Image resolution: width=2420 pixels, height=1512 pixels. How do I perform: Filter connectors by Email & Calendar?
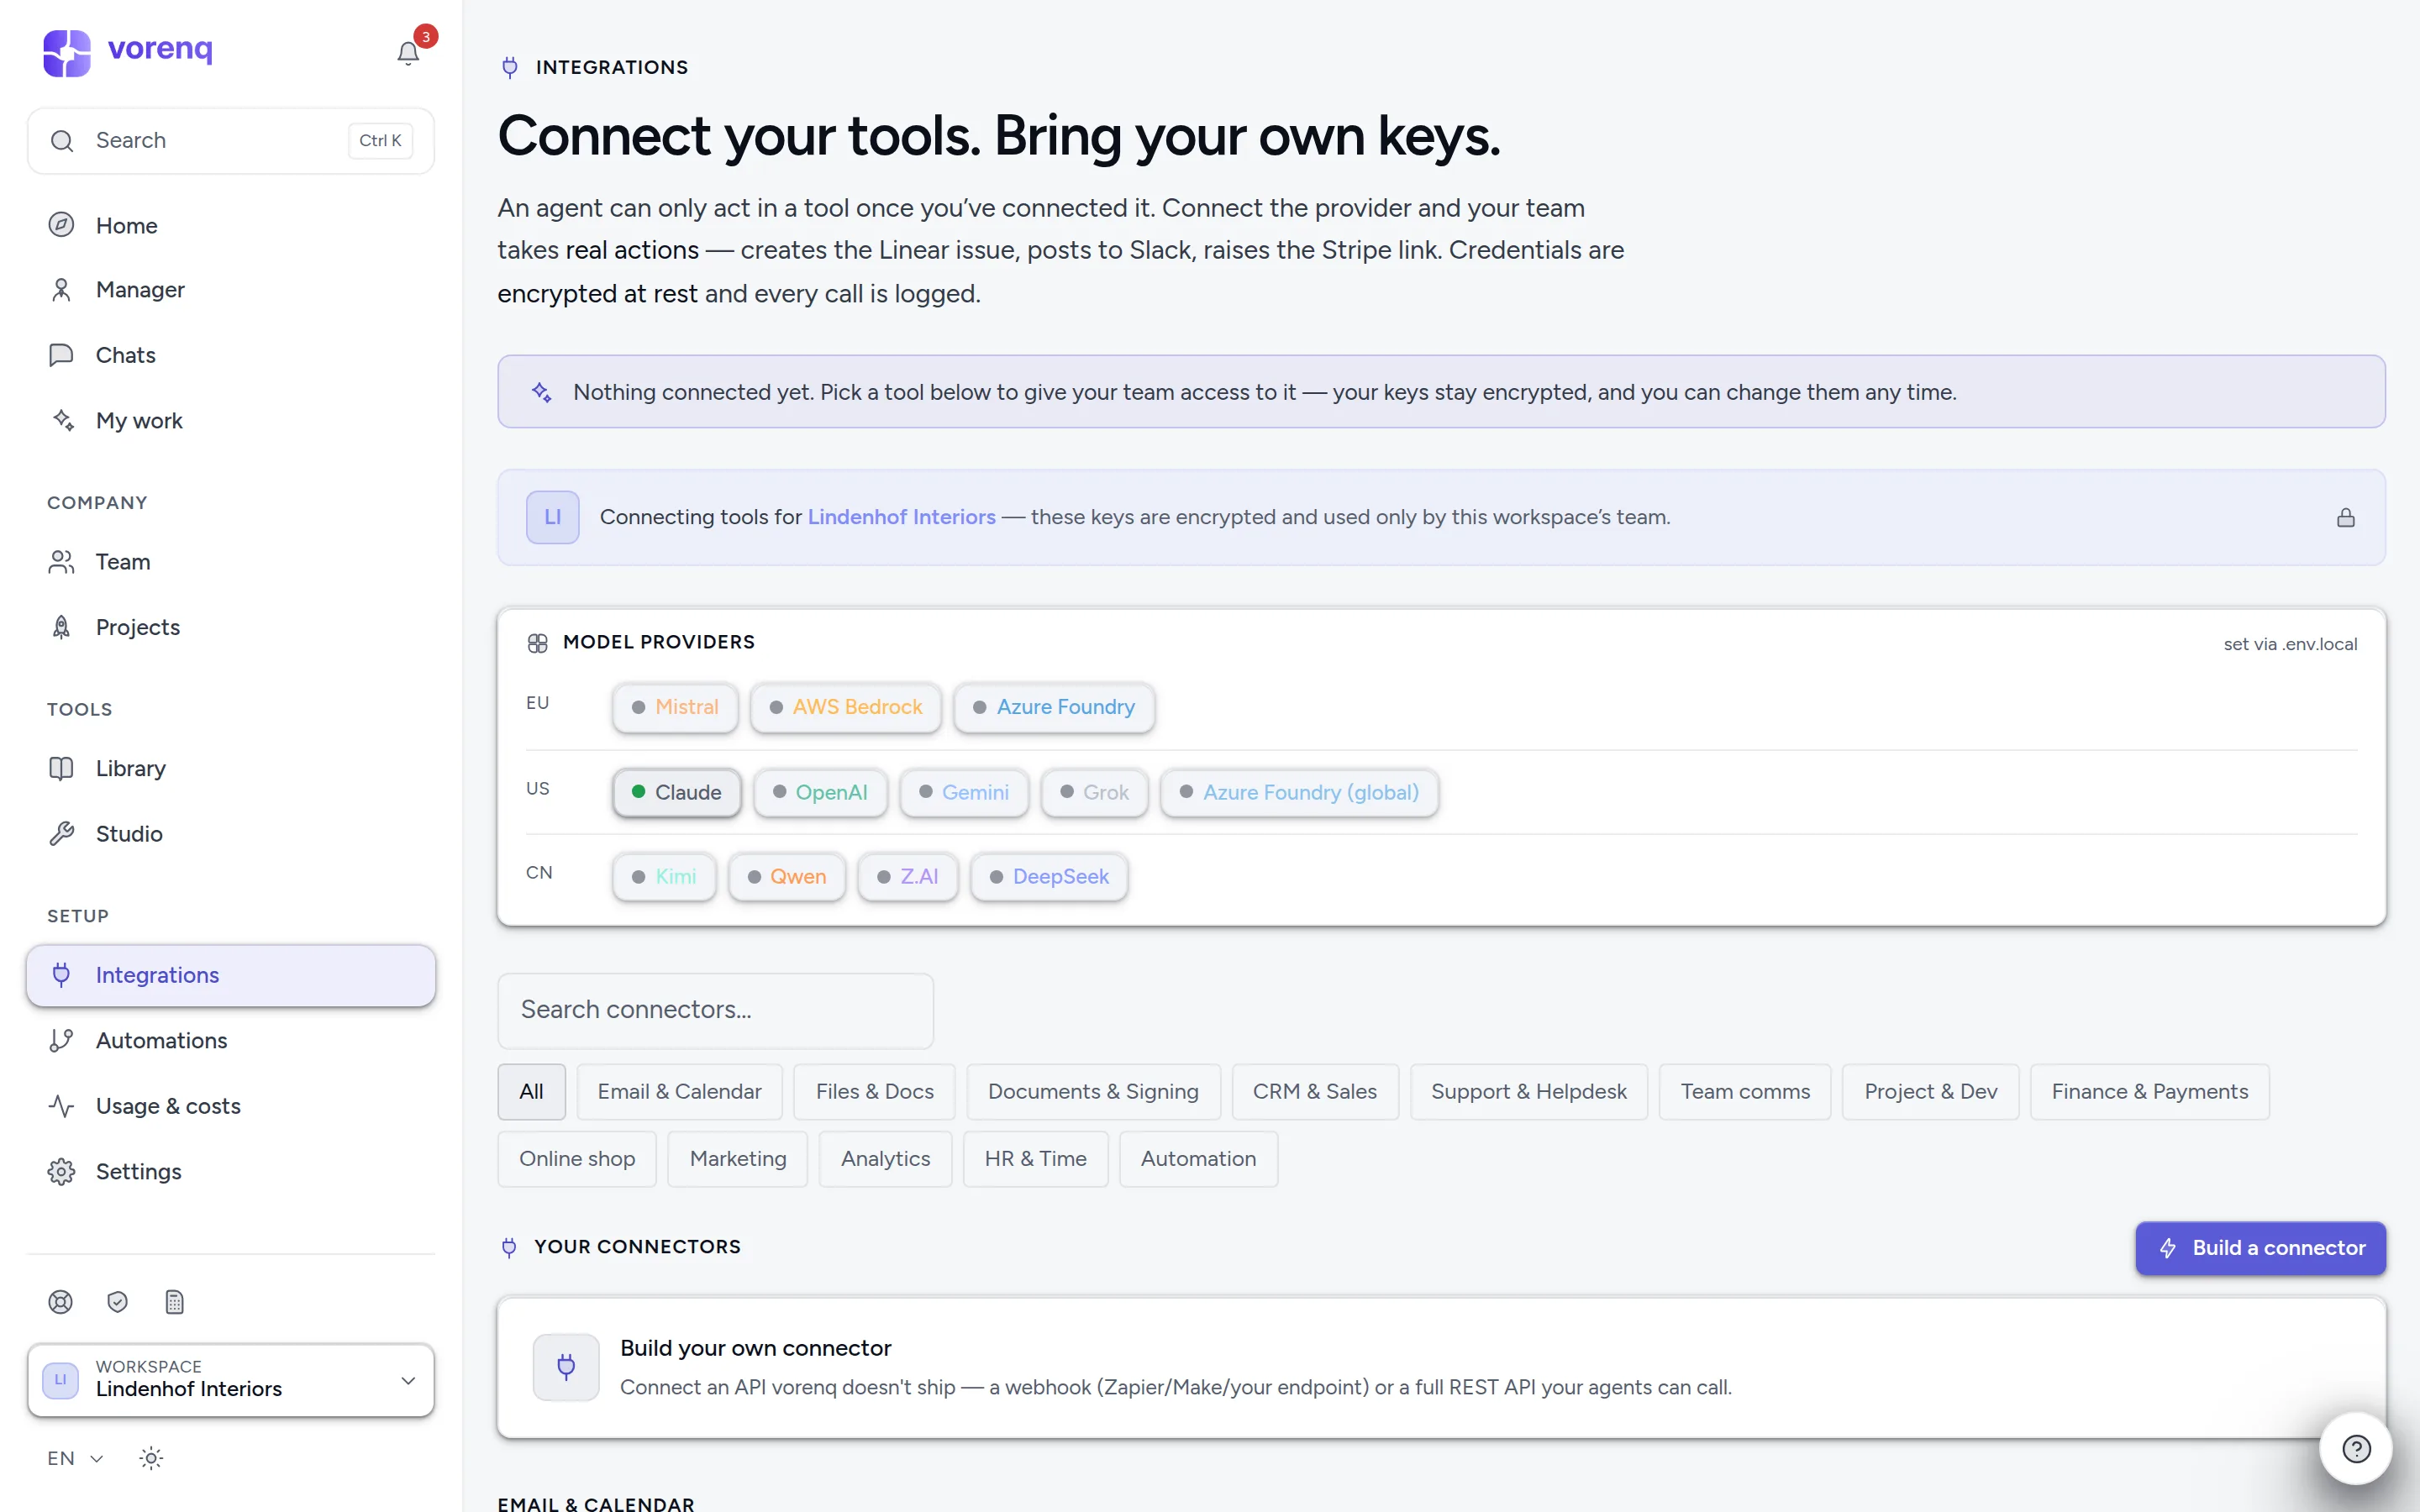[x=679, y=1091]
